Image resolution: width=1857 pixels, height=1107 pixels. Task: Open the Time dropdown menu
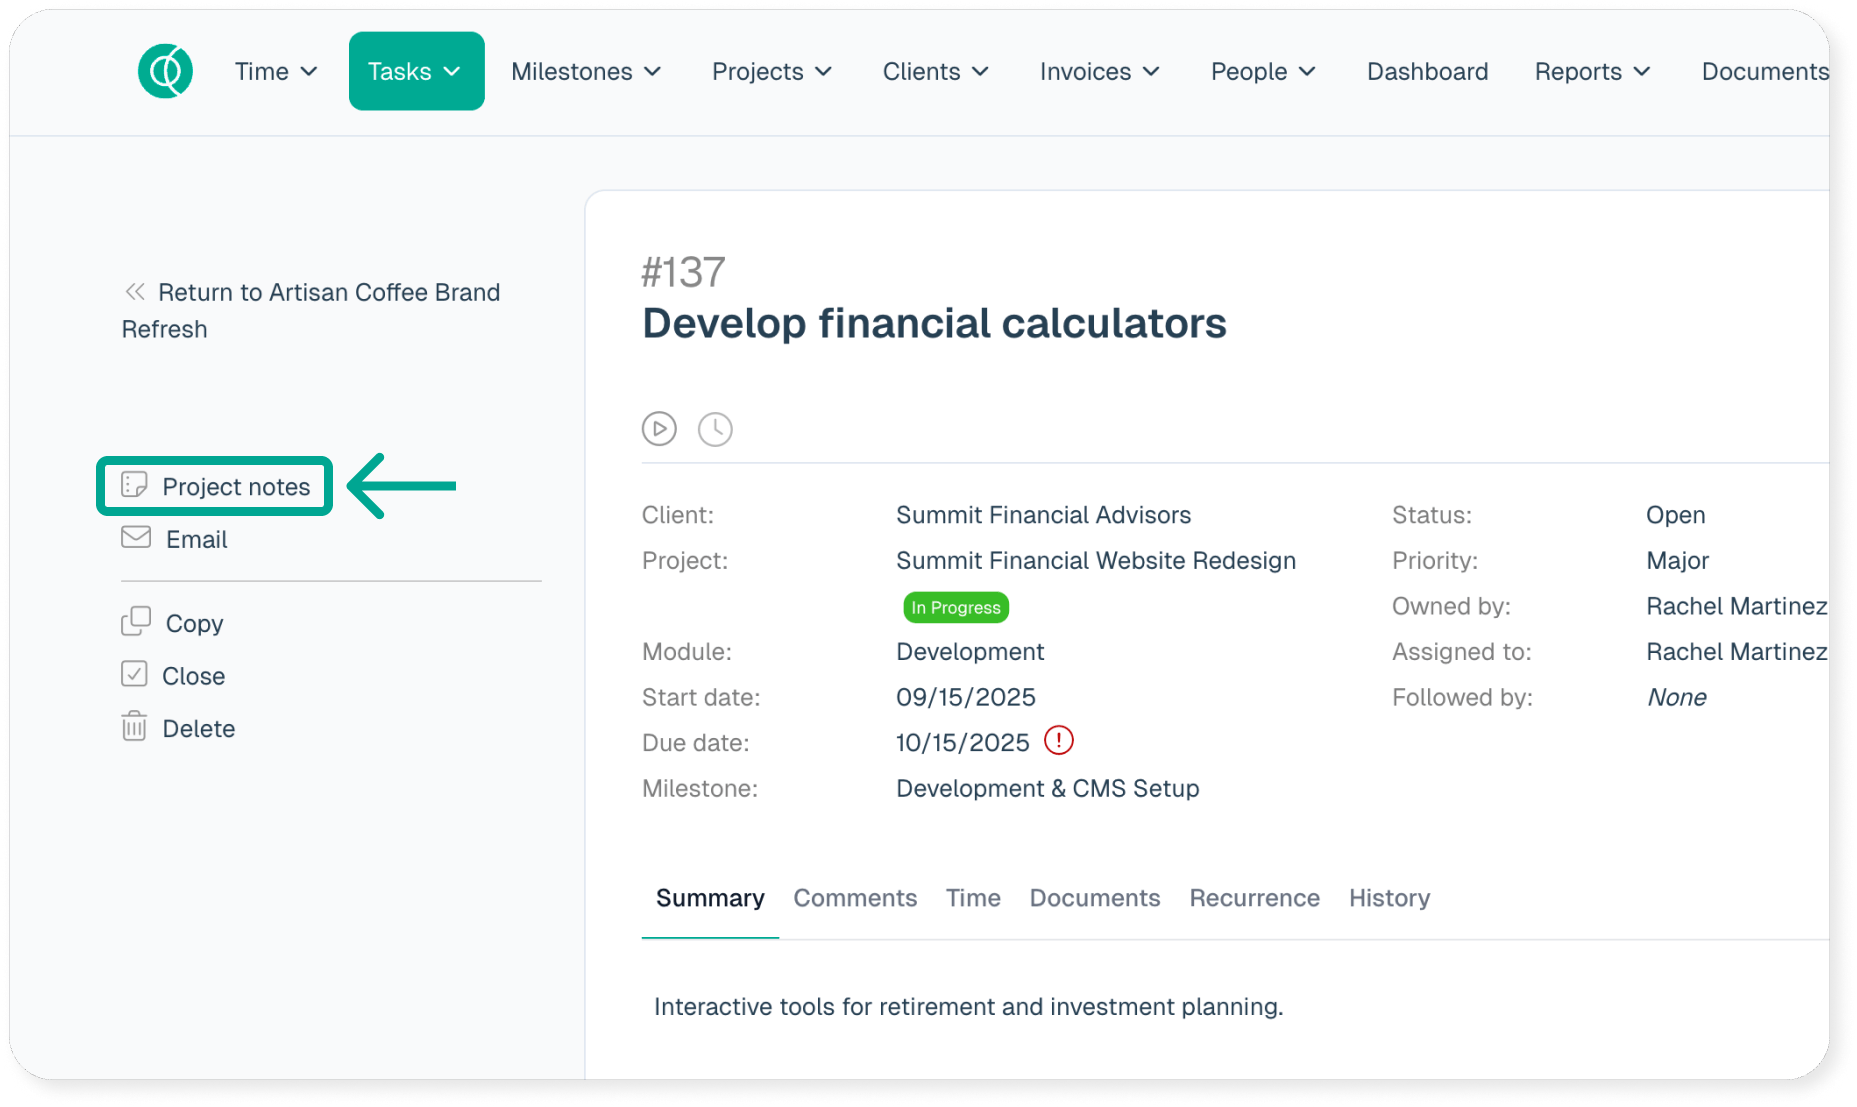pyautogui.click(x=276, y=71)
